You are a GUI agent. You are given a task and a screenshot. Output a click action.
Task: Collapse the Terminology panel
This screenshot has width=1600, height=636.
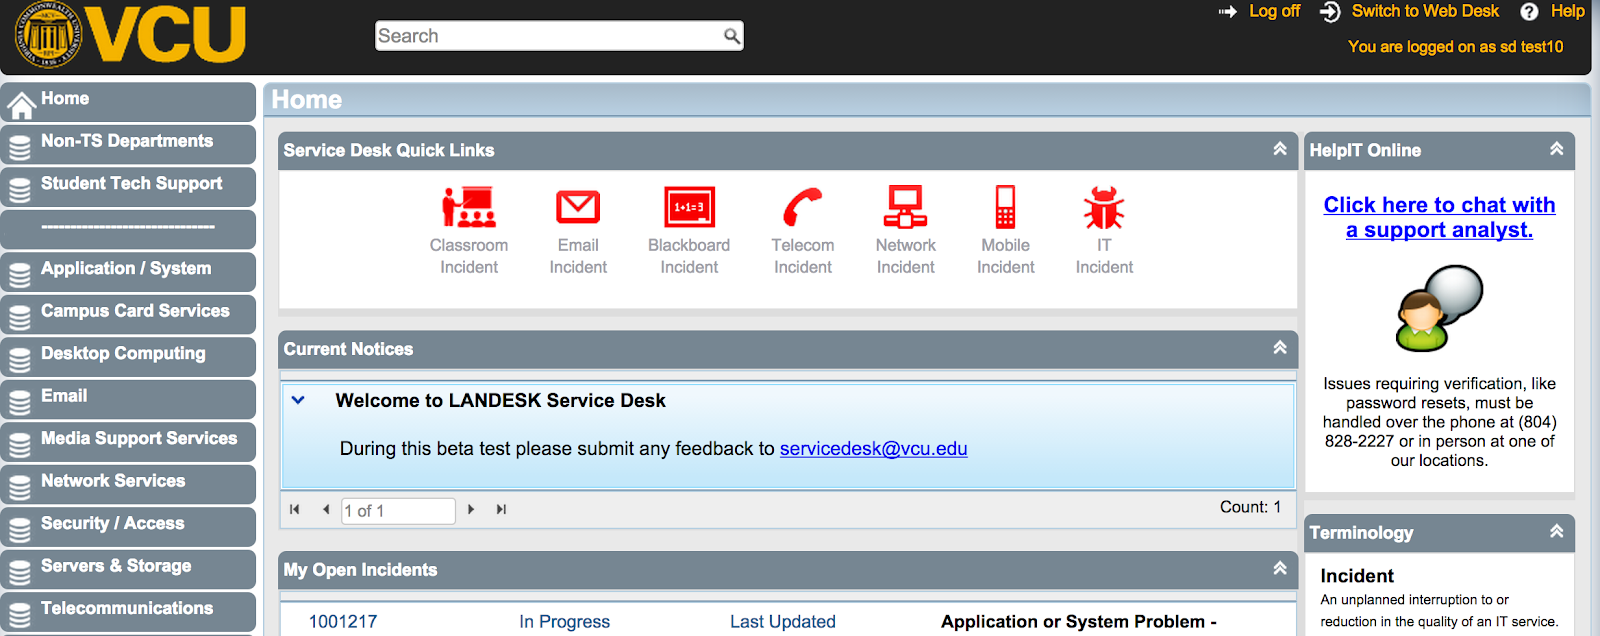tap(1557, 532)
